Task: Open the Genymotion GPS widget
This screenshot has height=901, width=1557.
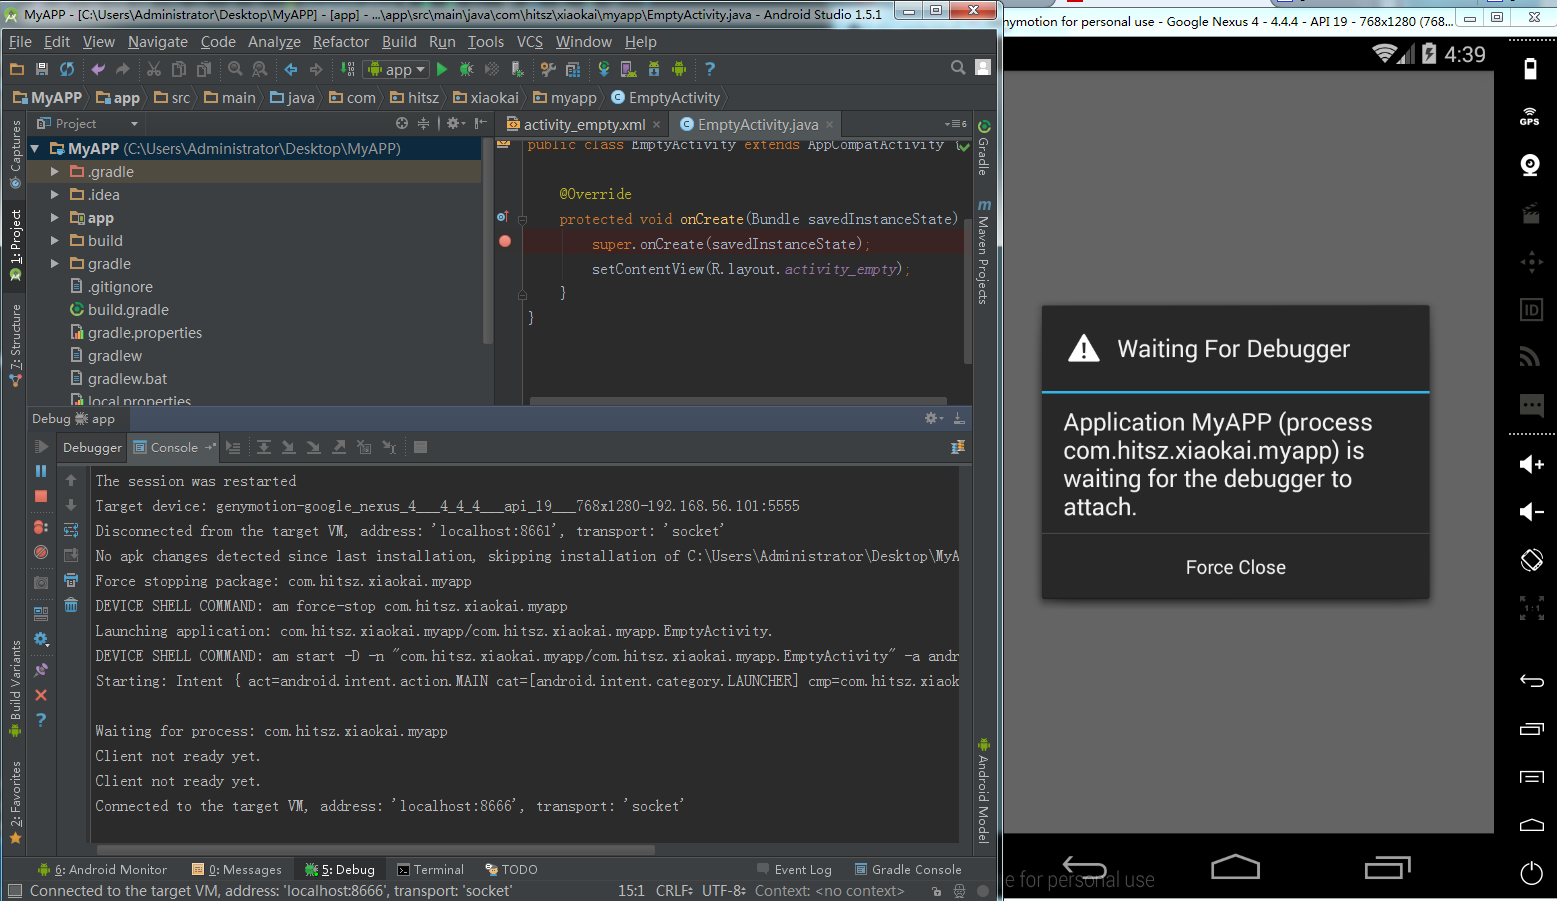Action: pos(1530,116)
